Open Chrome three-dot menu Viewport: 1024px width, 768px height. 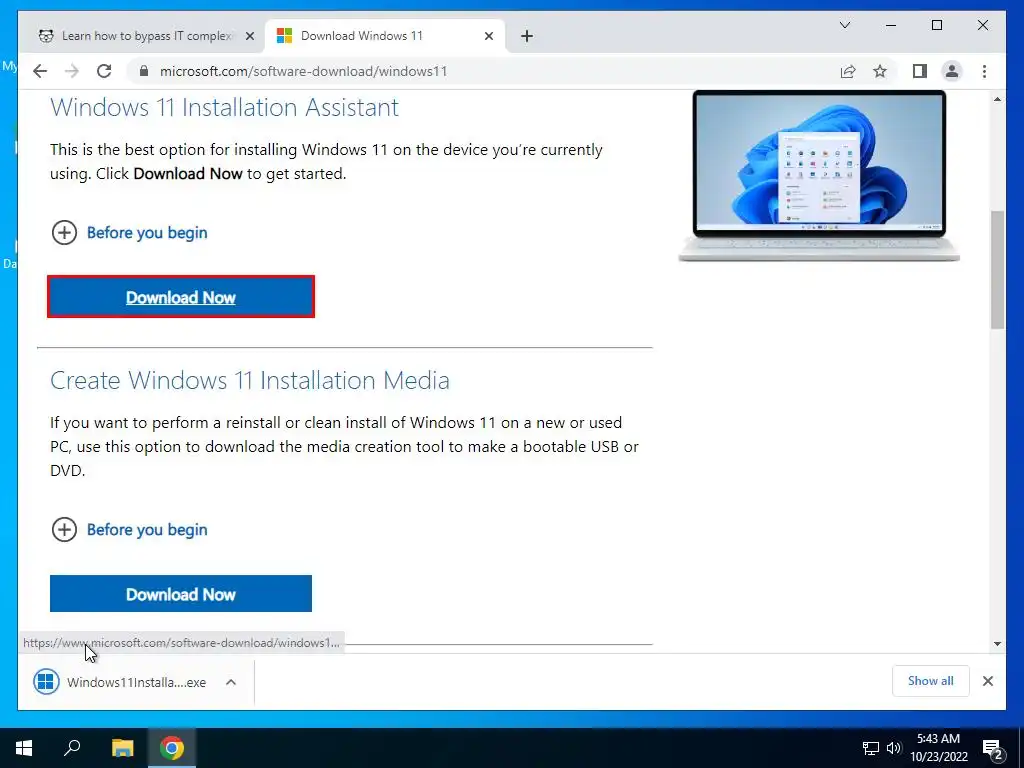pyautogui.click(x=984, y=71)
